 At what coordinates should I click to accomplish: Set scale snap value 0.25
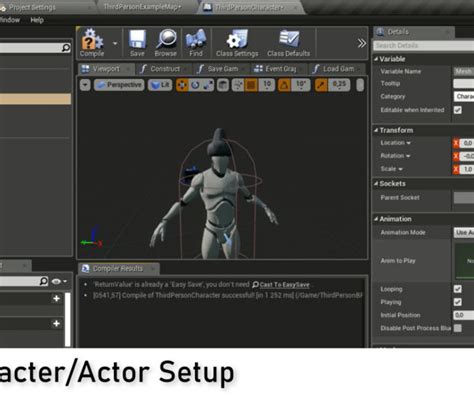[339, 85]
